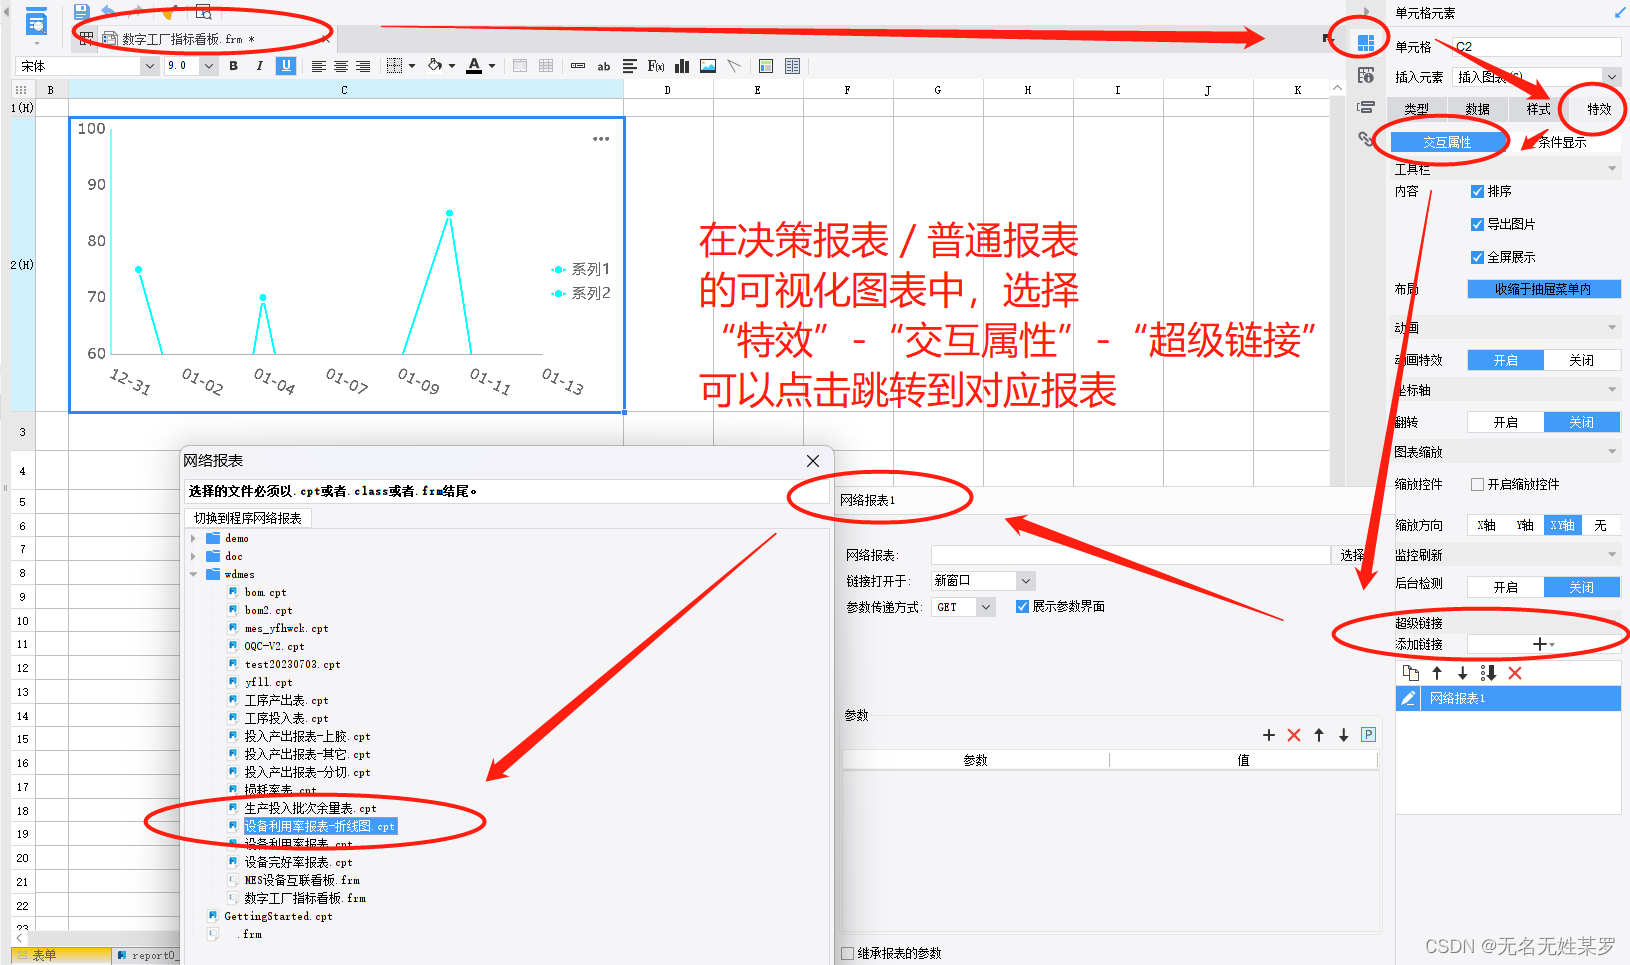Toggle italic formatting

[x=260, y=66]
